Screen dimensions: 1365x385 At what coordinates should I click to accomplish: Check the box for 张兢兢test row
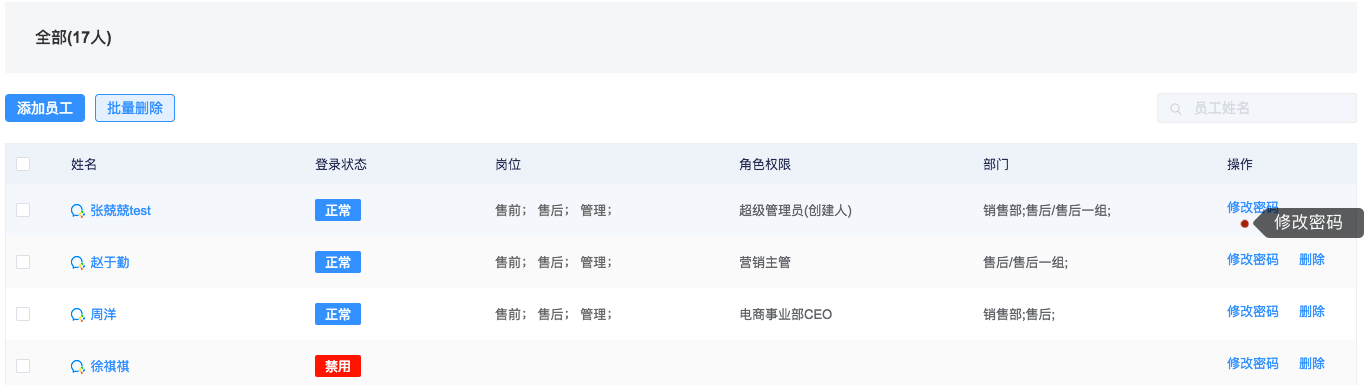(23, 210)
